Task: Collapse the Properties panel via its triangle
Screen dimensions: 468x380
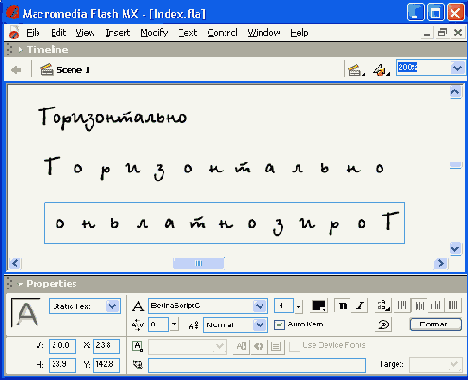Action: (x=20, y=284)
